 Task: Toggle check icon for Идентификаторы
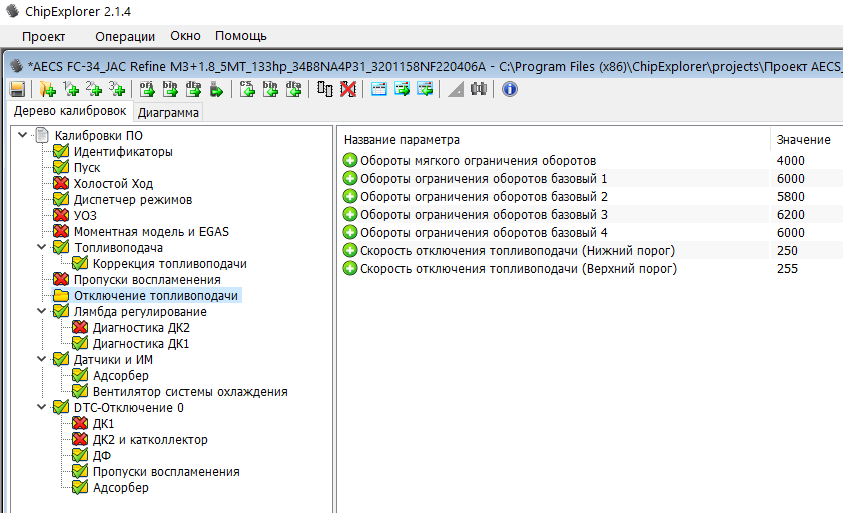[x=61, y=152]
